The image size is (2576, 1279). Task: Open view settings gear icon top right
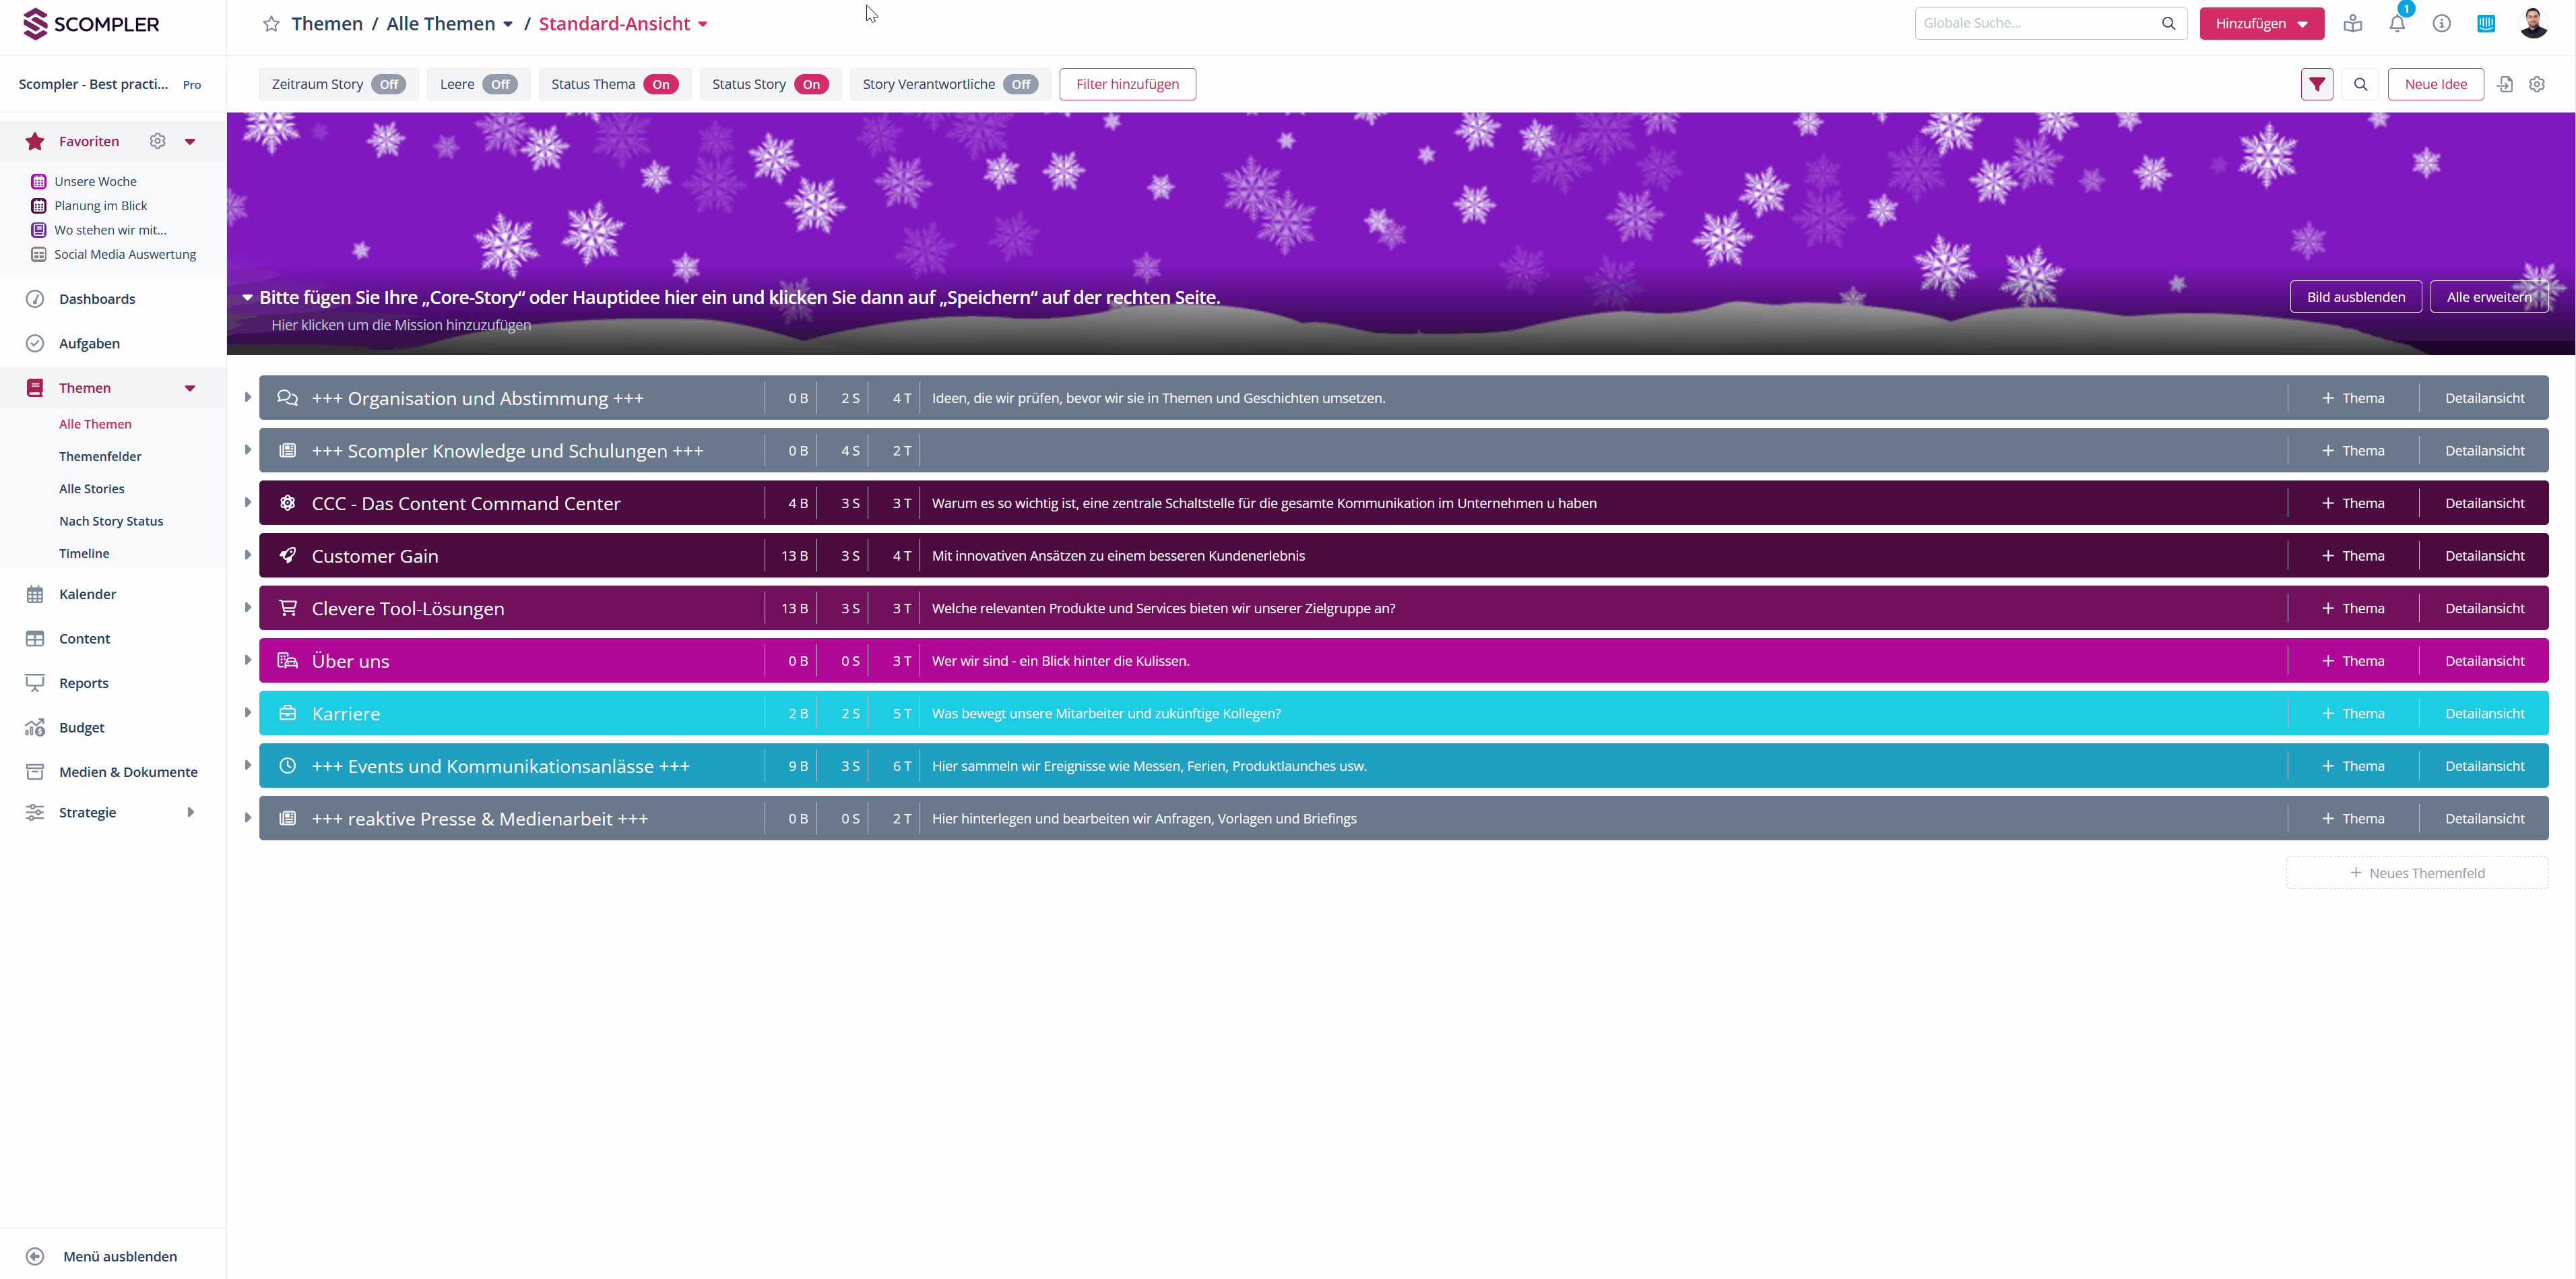[x=2536, y=84]
